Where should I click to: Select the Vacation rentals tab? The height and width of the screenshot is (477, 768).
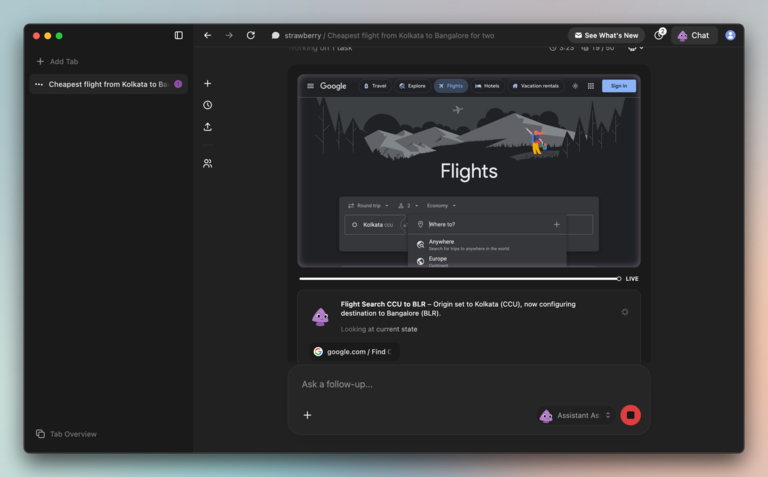pyautogui.click(x=535, y=86)
